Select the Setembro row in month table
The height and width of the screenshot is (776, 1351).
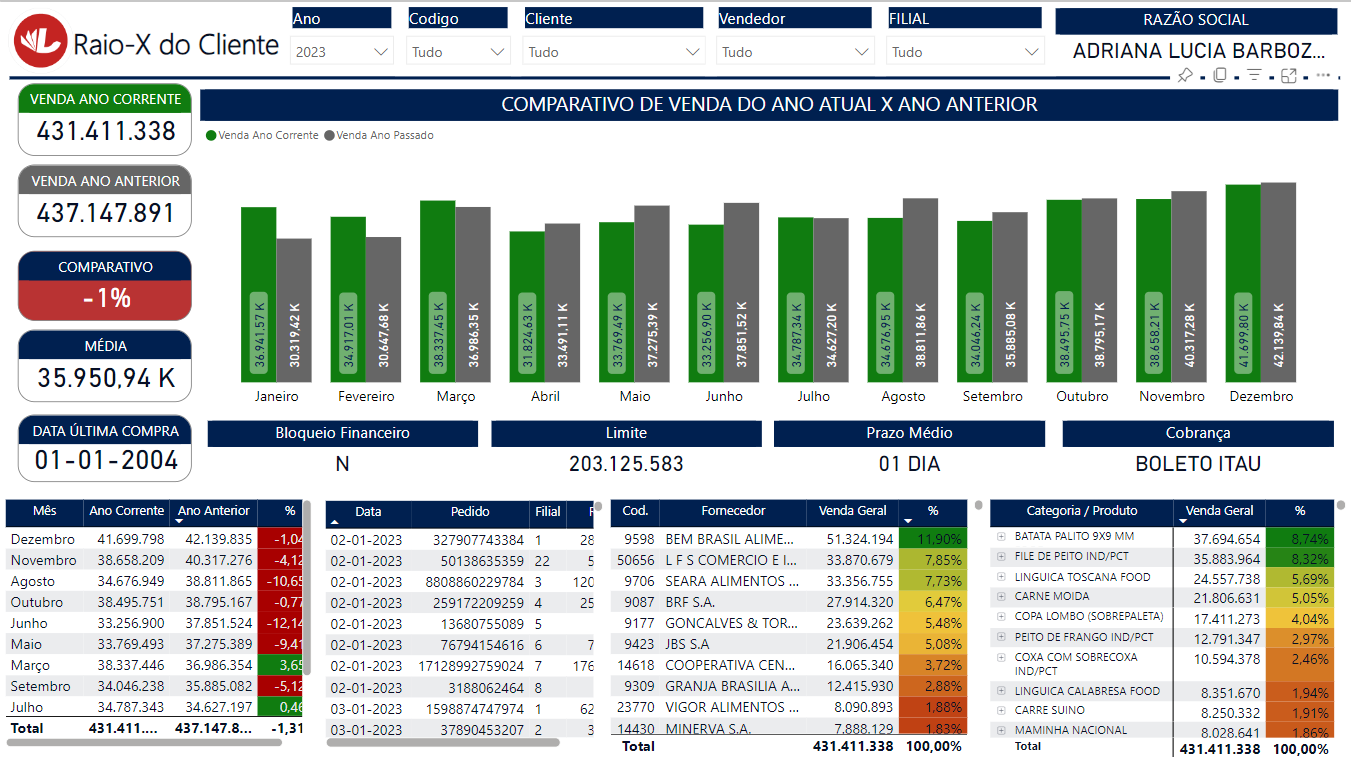(155, 686)
